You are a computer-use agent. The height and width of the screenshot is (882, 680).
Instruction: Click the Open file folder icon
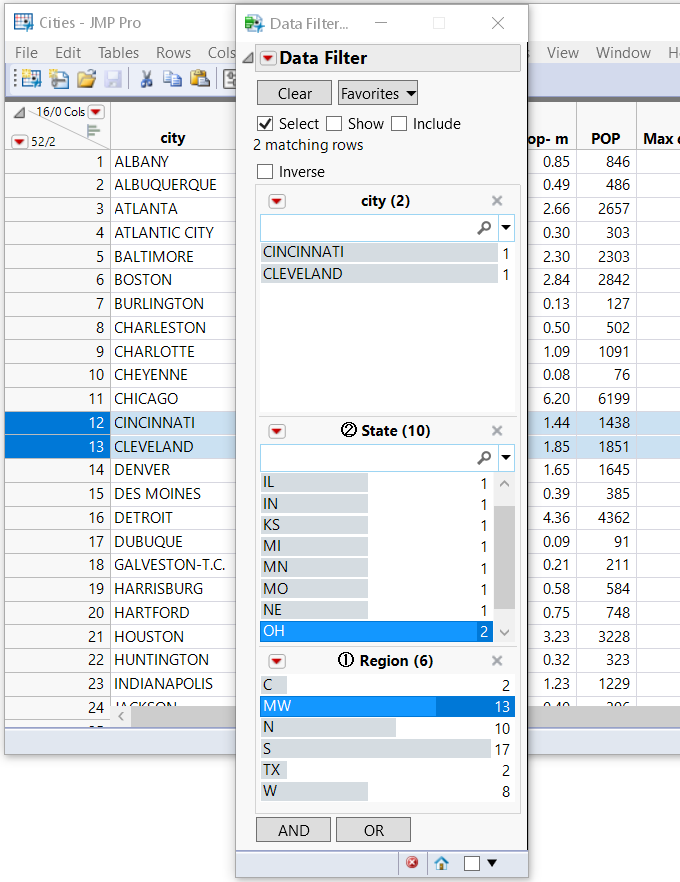(x=86, y=79)
